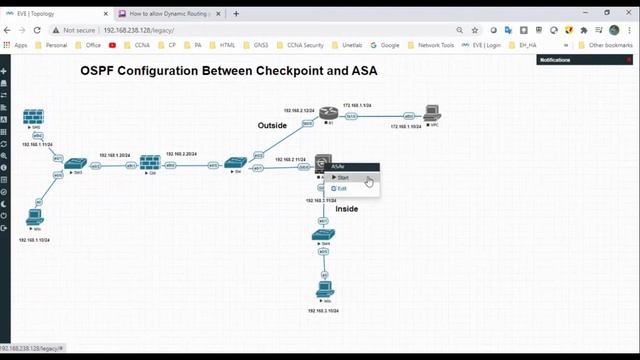This screenshot has width=640, height=360.
Task: Open the Extensions puzzle menu
Action: [584, 30]
